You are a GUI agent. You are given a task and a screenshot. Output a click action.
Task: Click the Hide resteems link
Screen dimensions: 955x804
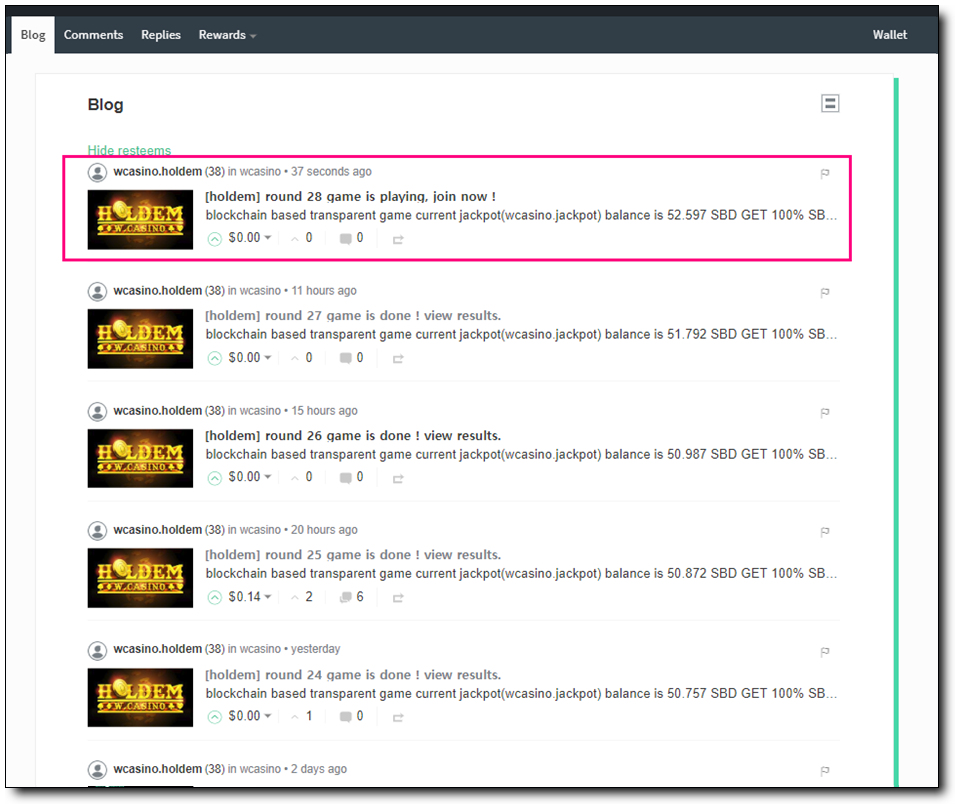[x=129, y=150]
